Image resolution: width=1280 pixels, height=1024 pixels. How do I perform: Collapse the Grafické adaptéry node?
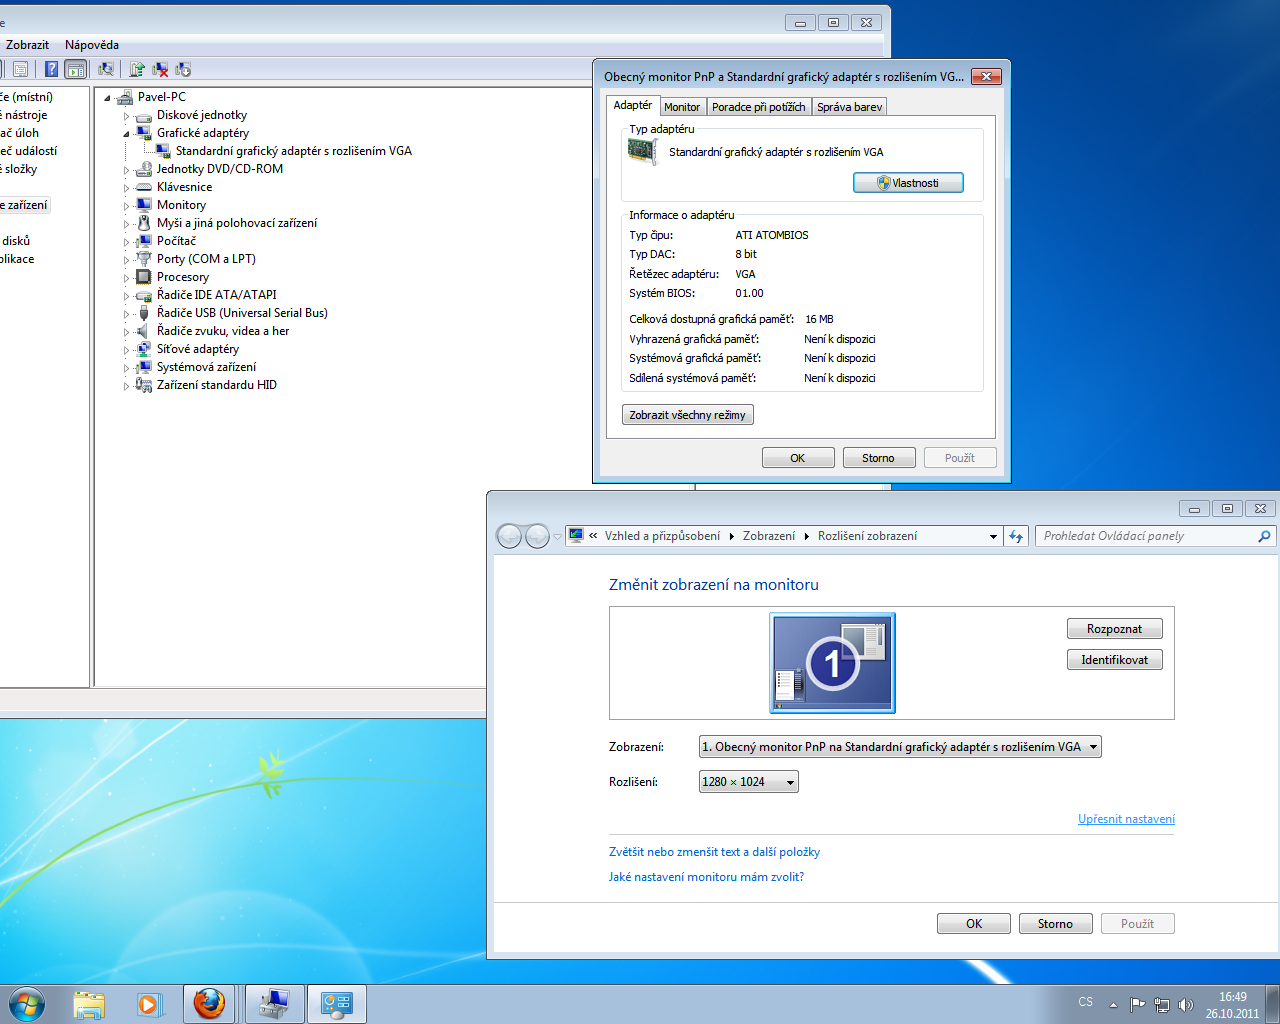pos(127,134)
